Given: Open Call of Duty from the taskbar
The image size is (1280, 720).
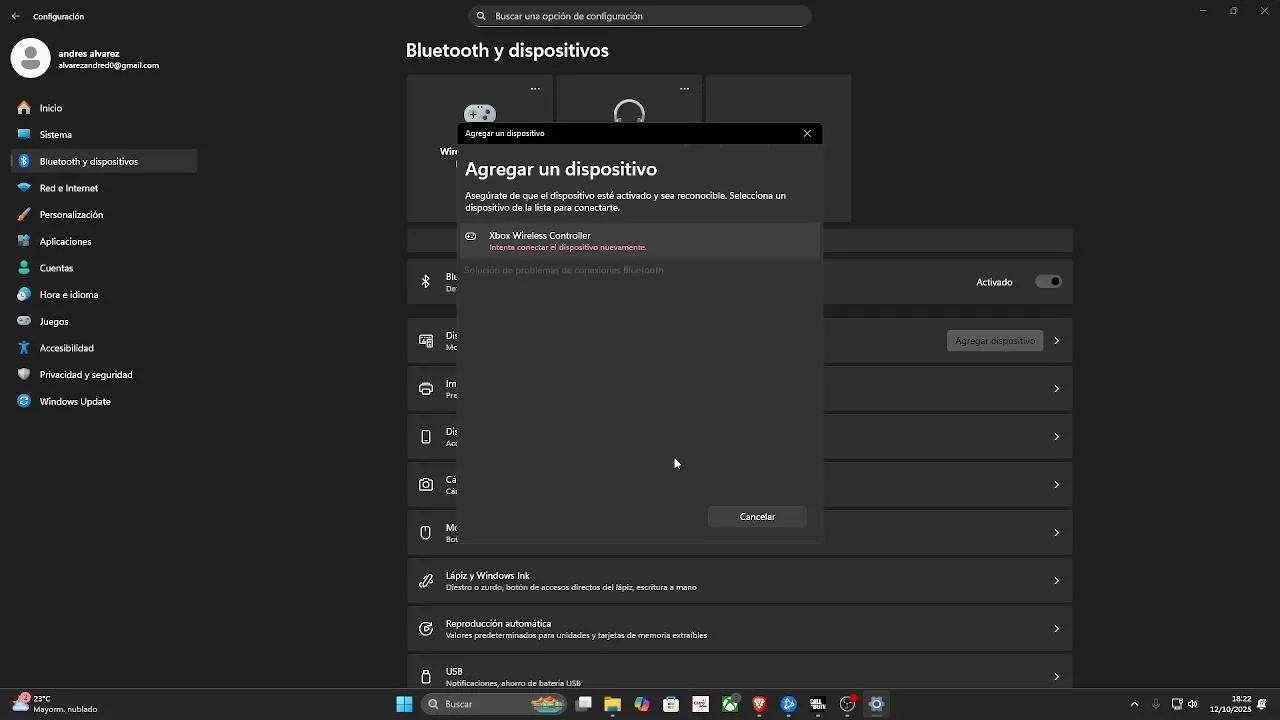Looking at the screenshot, I should click(x=818, y=704).
